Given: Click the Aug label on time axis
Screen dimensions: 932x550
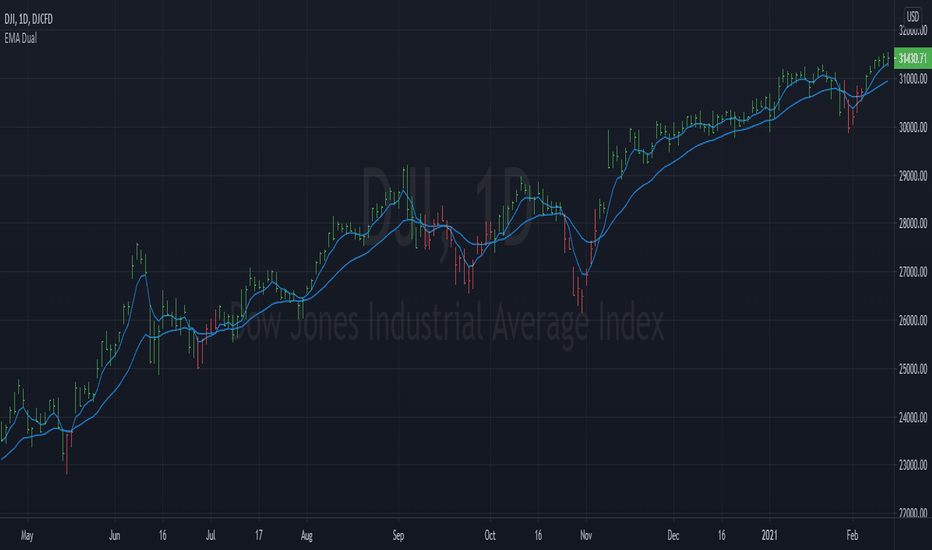Looking at the screenshot, I should pyautogui.click(x=306, y=536).
